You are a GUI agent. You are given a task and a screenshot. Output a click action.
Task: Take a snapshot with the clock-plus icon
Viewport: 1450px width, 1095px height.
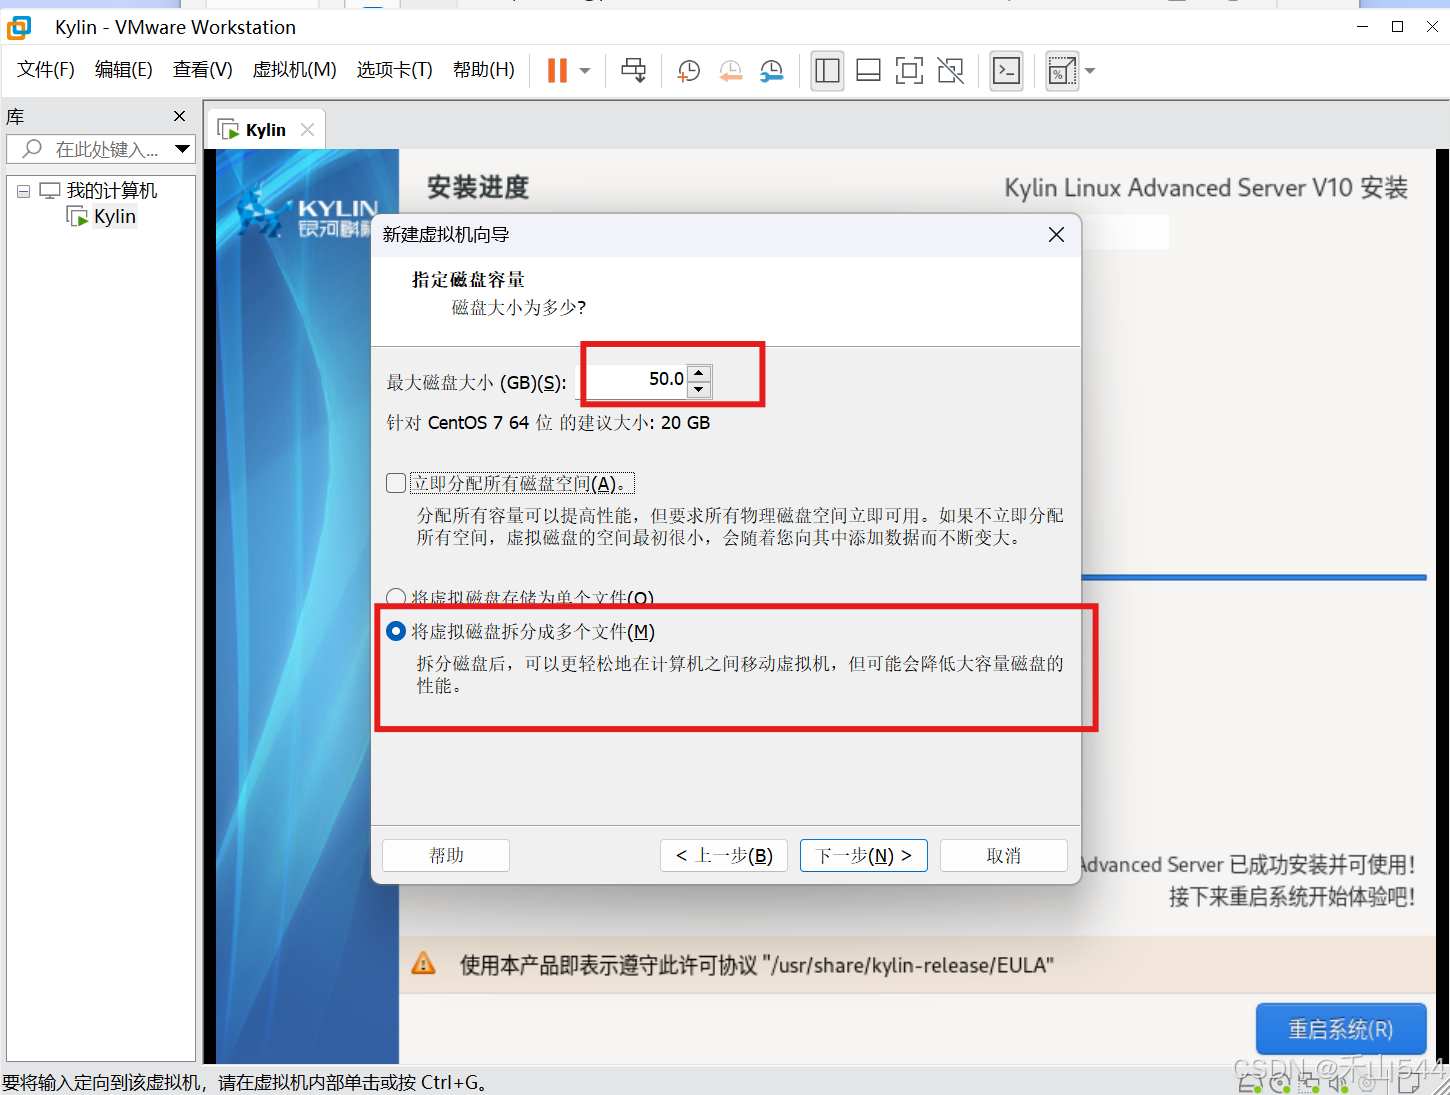pos(689,70)
